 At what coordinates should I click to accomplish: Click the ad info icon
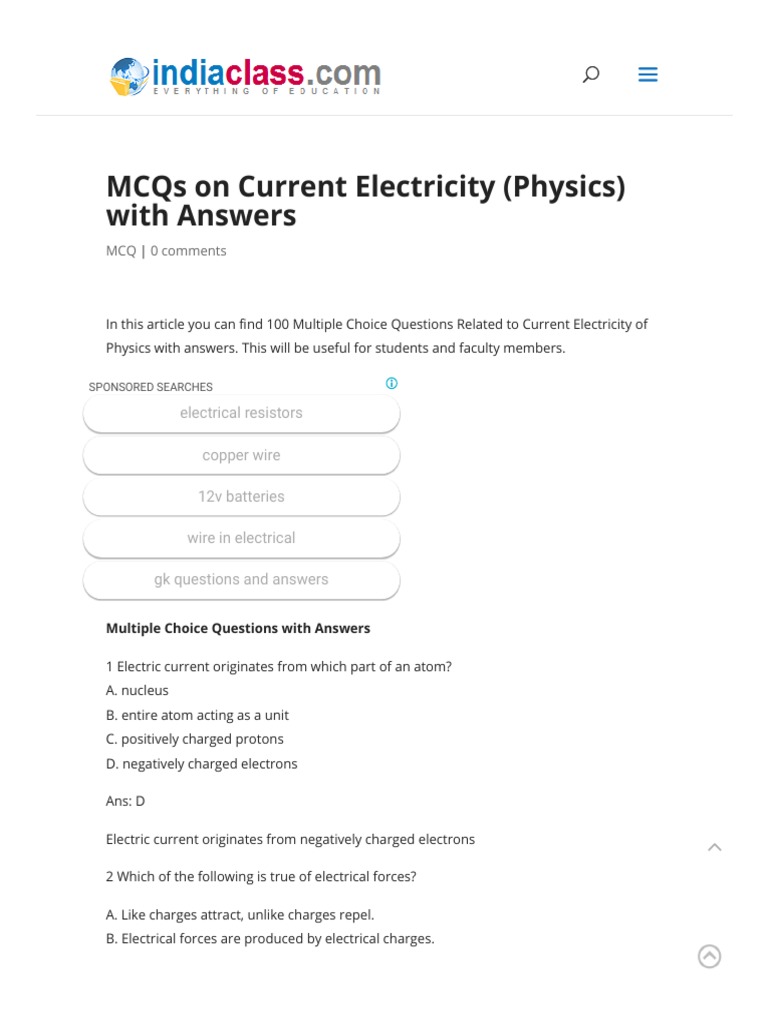pos(392,383)
